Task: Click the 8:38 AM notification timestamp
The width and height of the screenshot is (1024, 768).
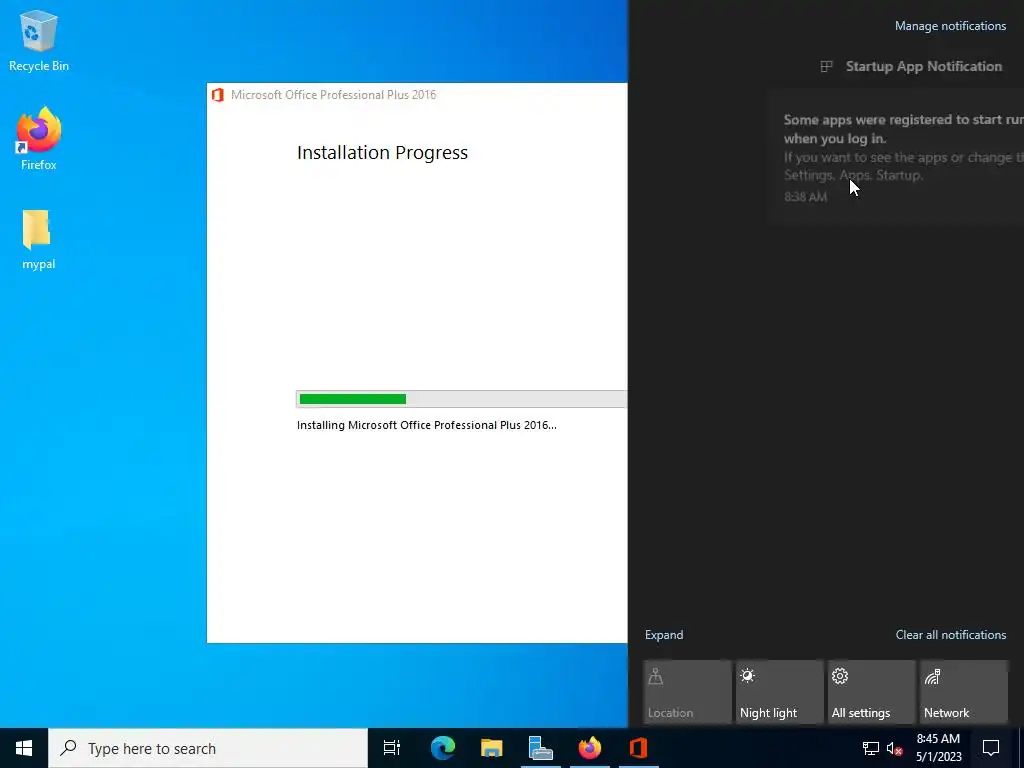Action: coord(805,197)
